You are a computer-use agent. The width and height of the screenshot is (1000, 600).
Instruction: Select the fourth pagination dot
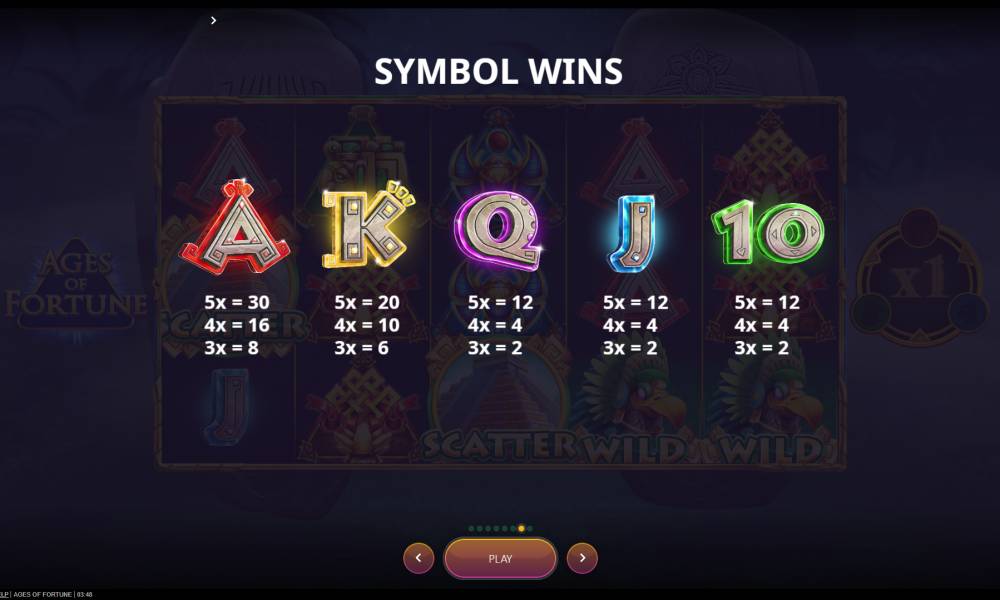(496, 529)
